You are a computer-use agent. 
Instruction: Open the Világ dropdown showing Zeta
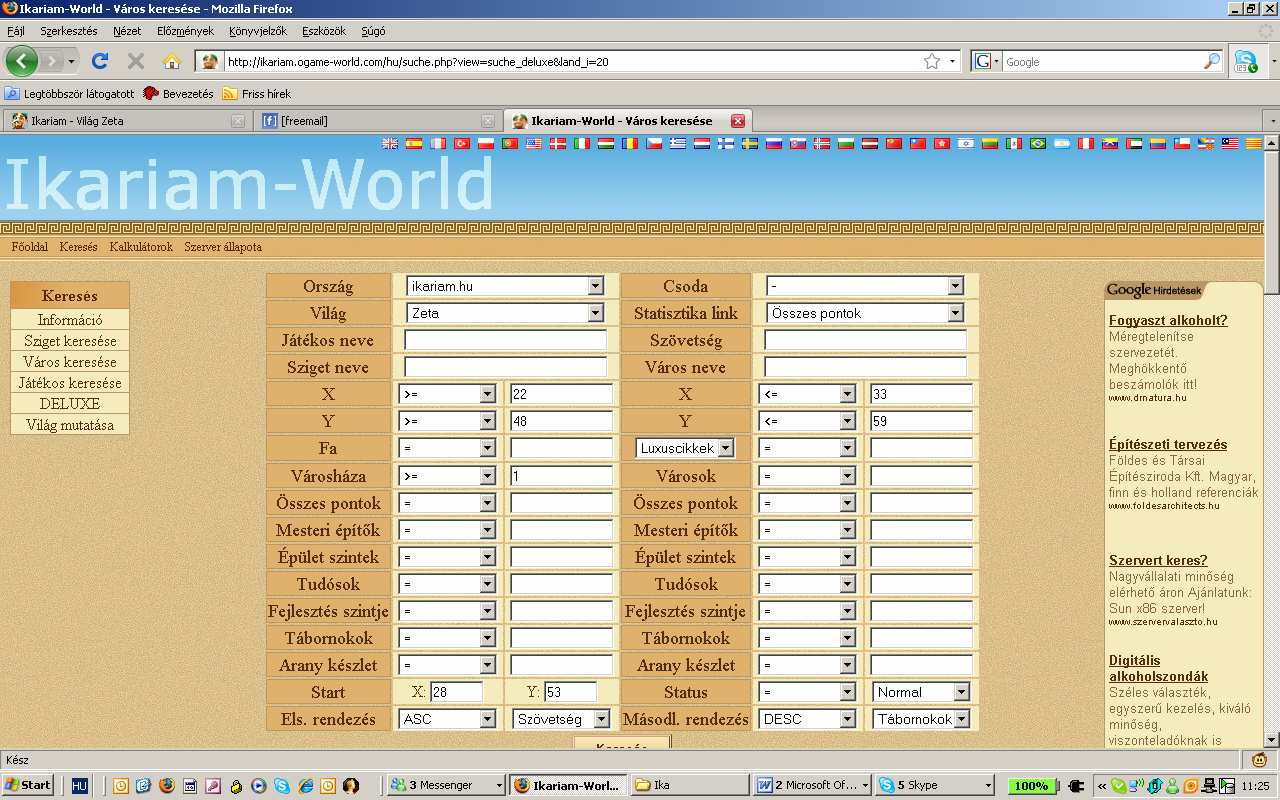505,313
